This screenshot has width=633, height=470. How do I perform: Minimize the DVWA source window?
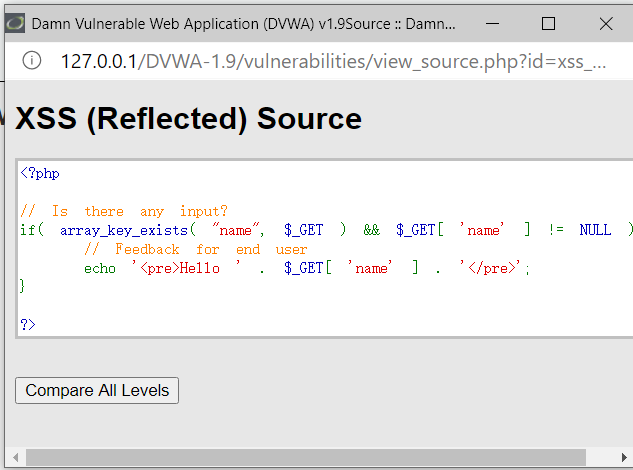coord(492,23)
